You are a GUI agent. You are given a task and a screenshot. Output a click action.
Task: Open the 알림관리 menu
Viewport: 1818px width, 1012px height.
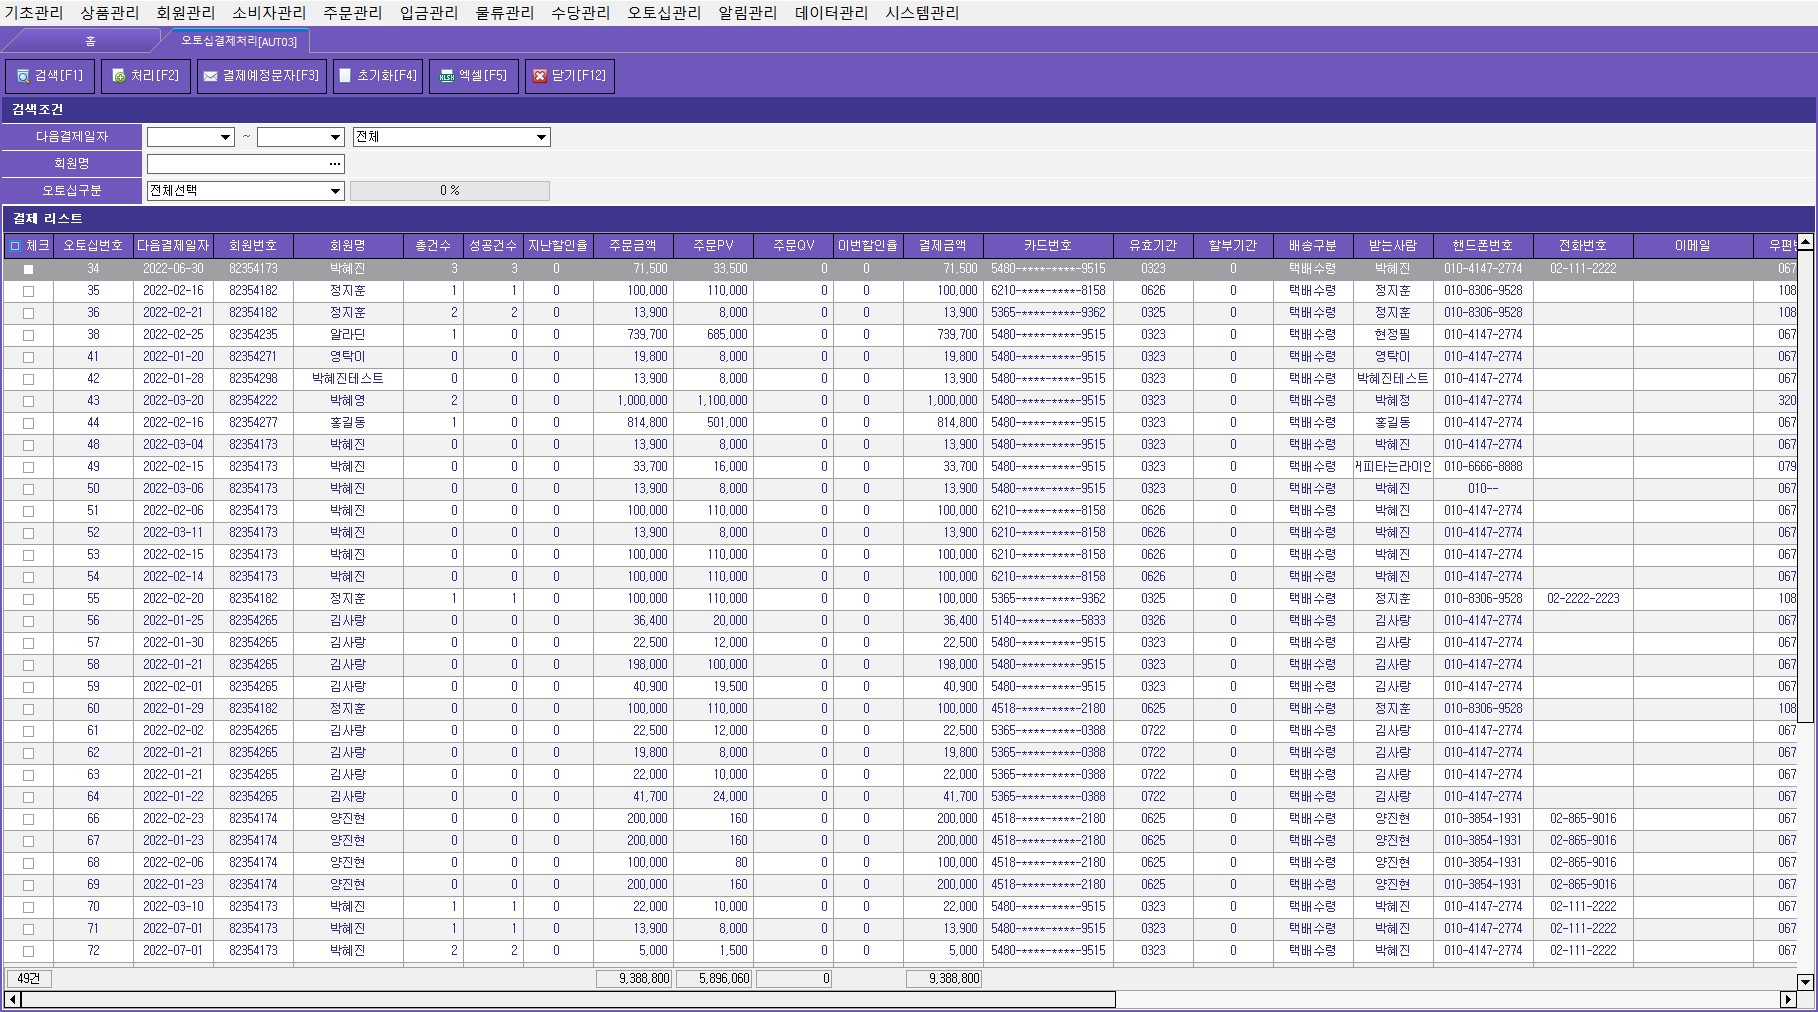[748, 13]
